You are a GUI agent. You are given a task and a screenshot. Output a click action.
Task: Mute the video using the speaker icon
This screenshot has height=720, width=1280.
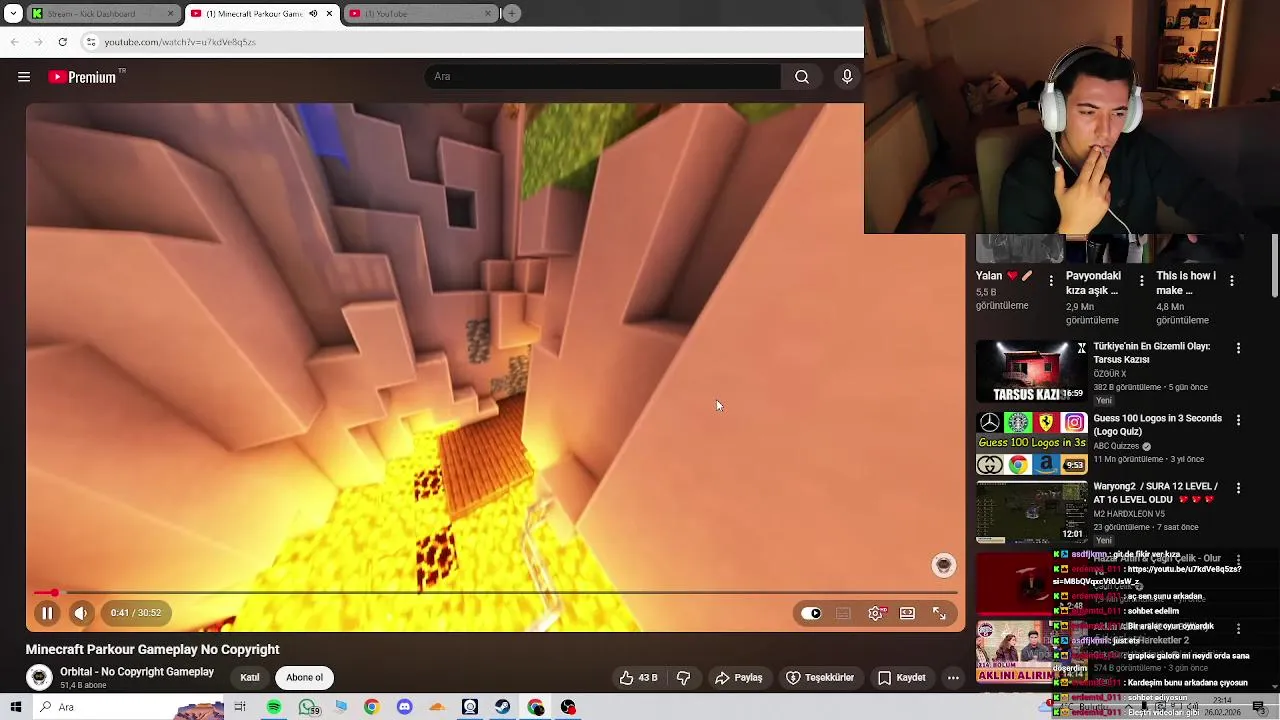(81, 613)
